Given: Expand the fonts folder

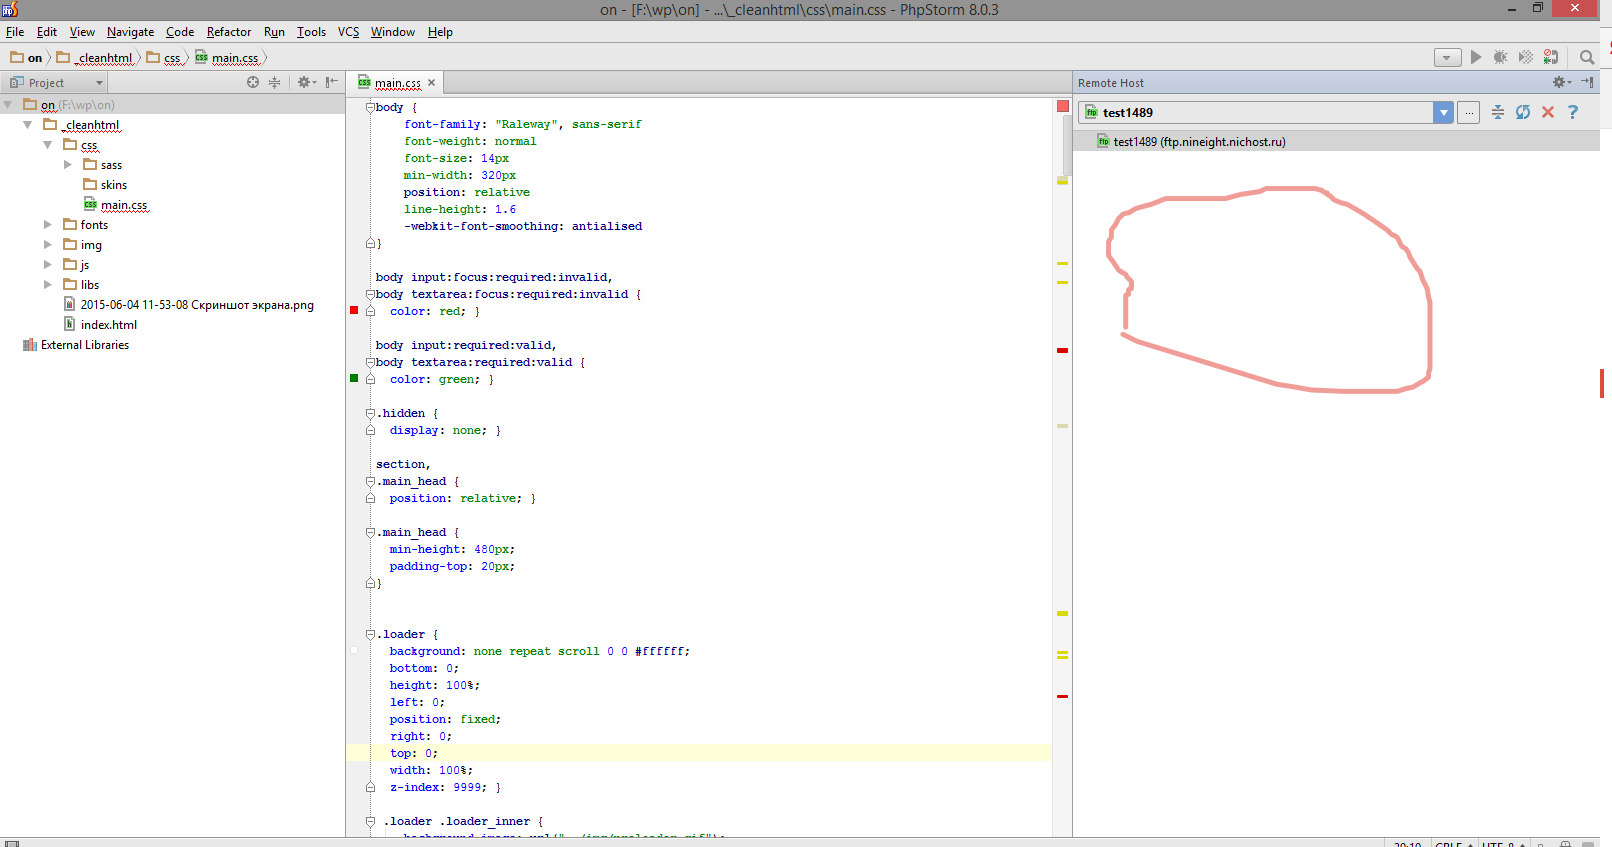Looking at the screenshot, I should point(48,225).
